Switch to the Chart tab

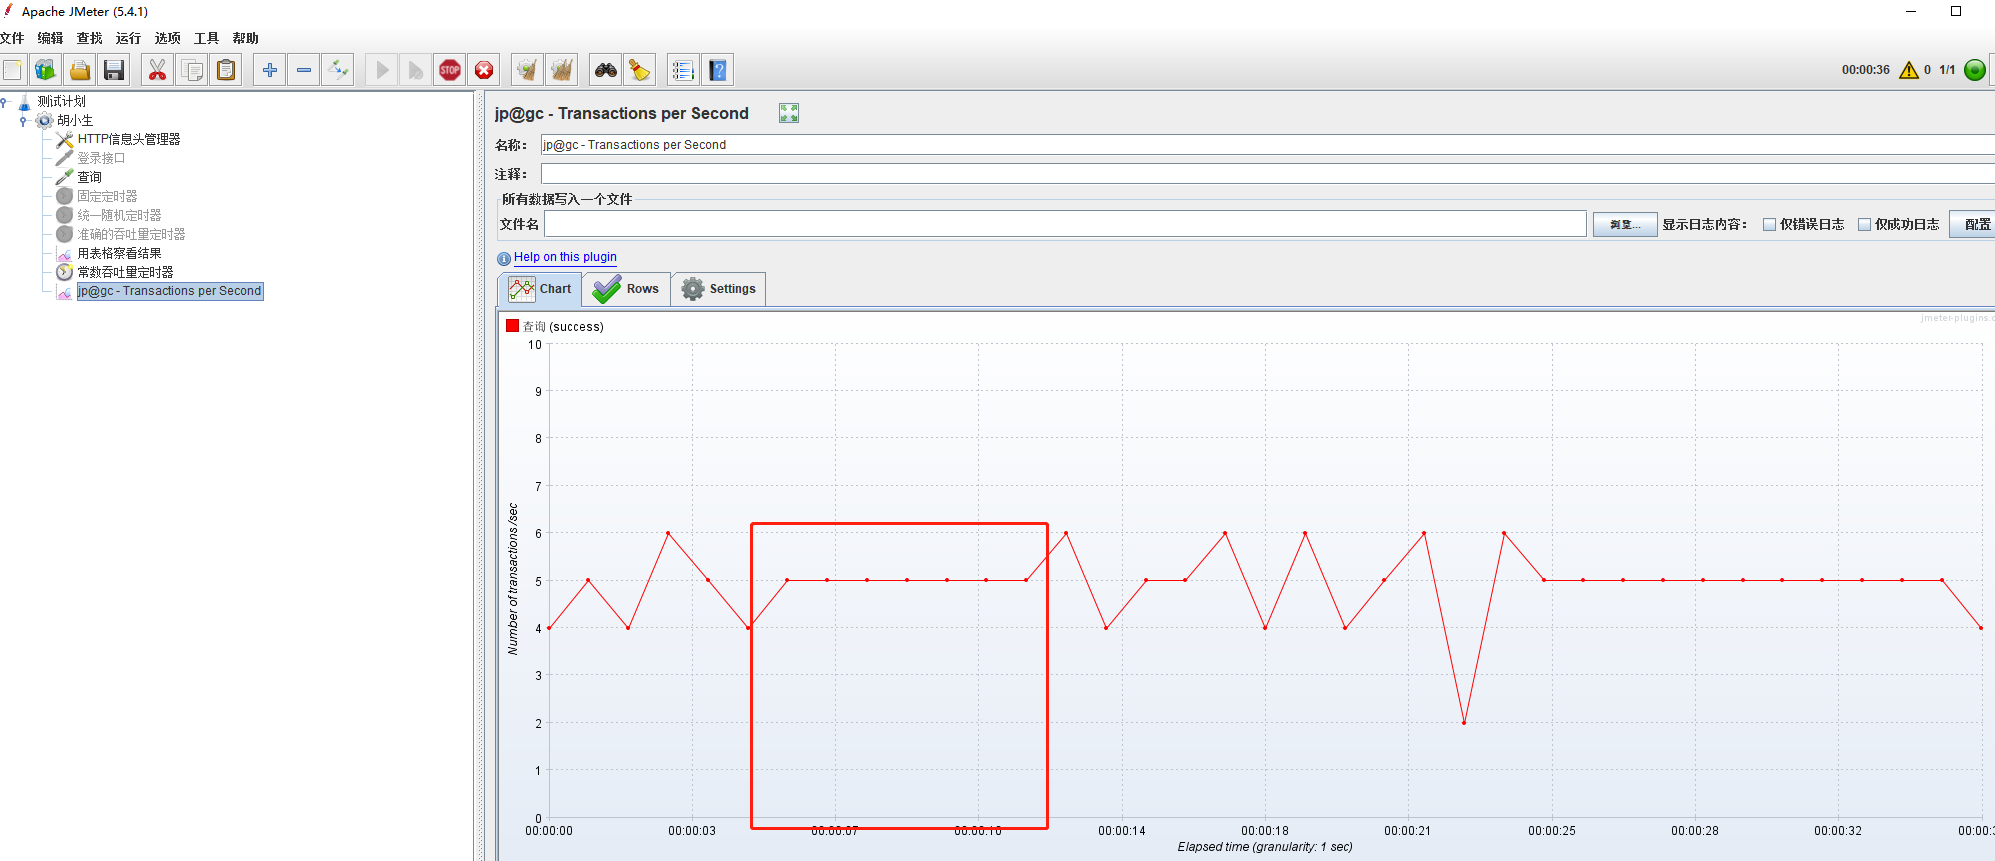540,289
